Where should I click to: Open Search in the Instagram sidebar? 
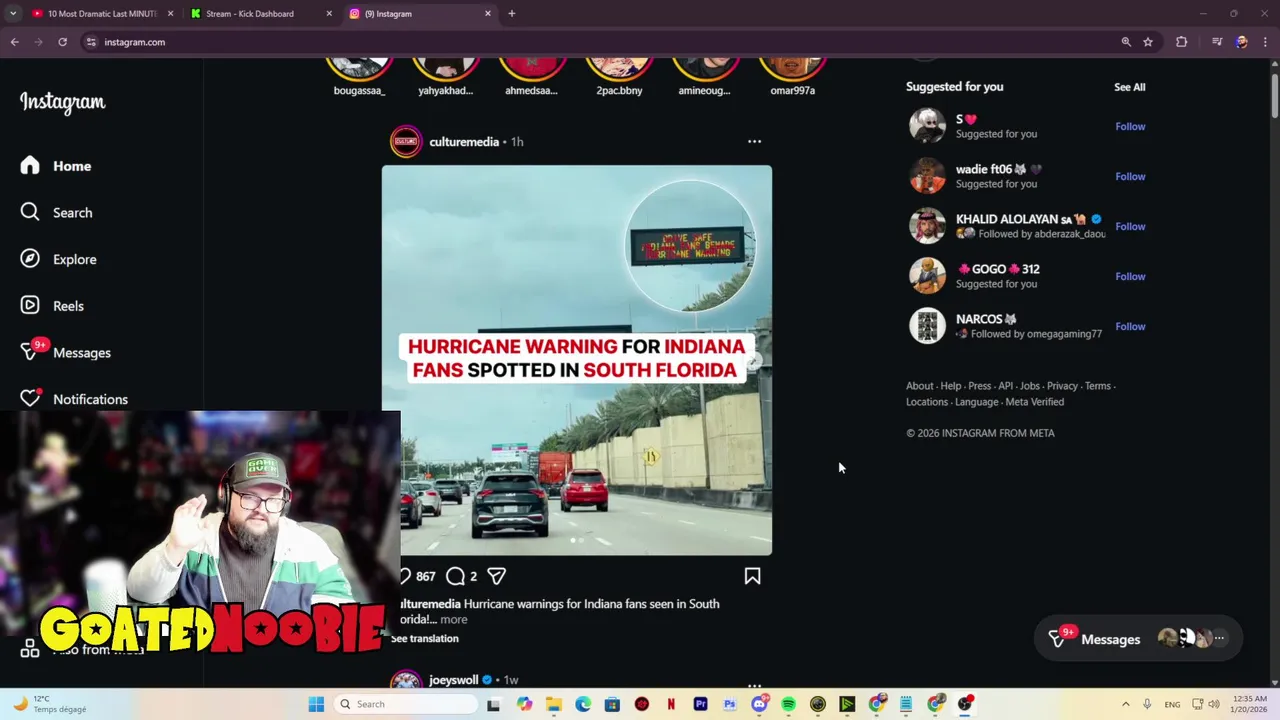coord(57,212)
